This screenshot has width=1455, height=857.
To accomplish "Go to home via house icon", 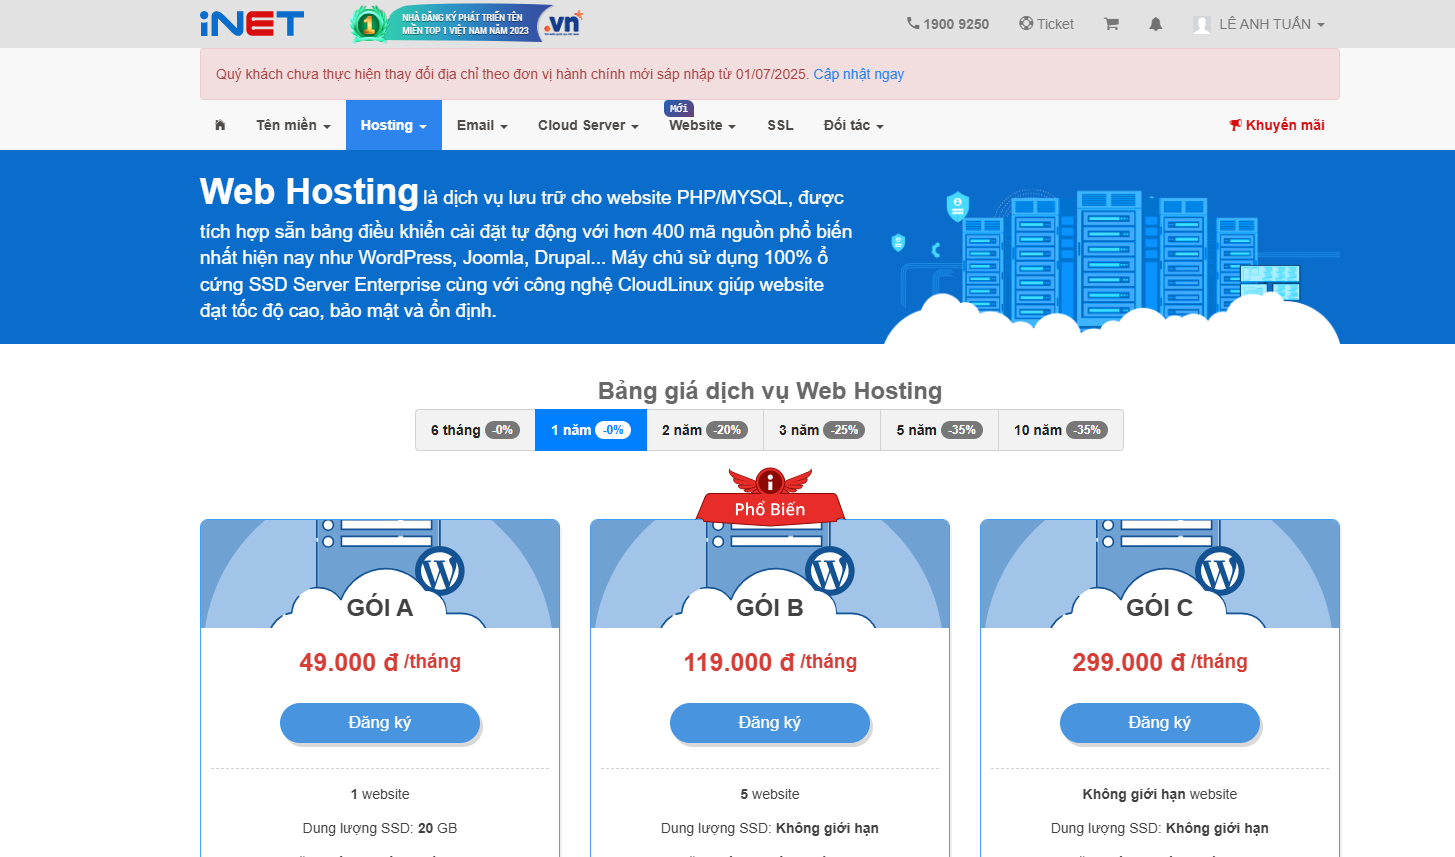I will click(x=220, y=125).
